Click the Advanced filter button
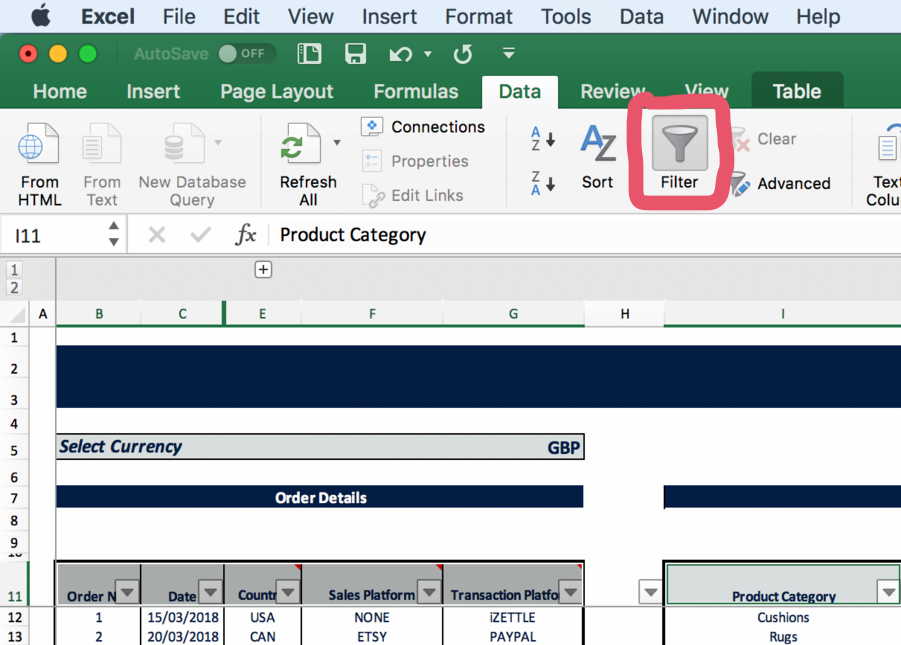Image resolution: width=901 pixels, height=645 pixels. tap(780, 183)
